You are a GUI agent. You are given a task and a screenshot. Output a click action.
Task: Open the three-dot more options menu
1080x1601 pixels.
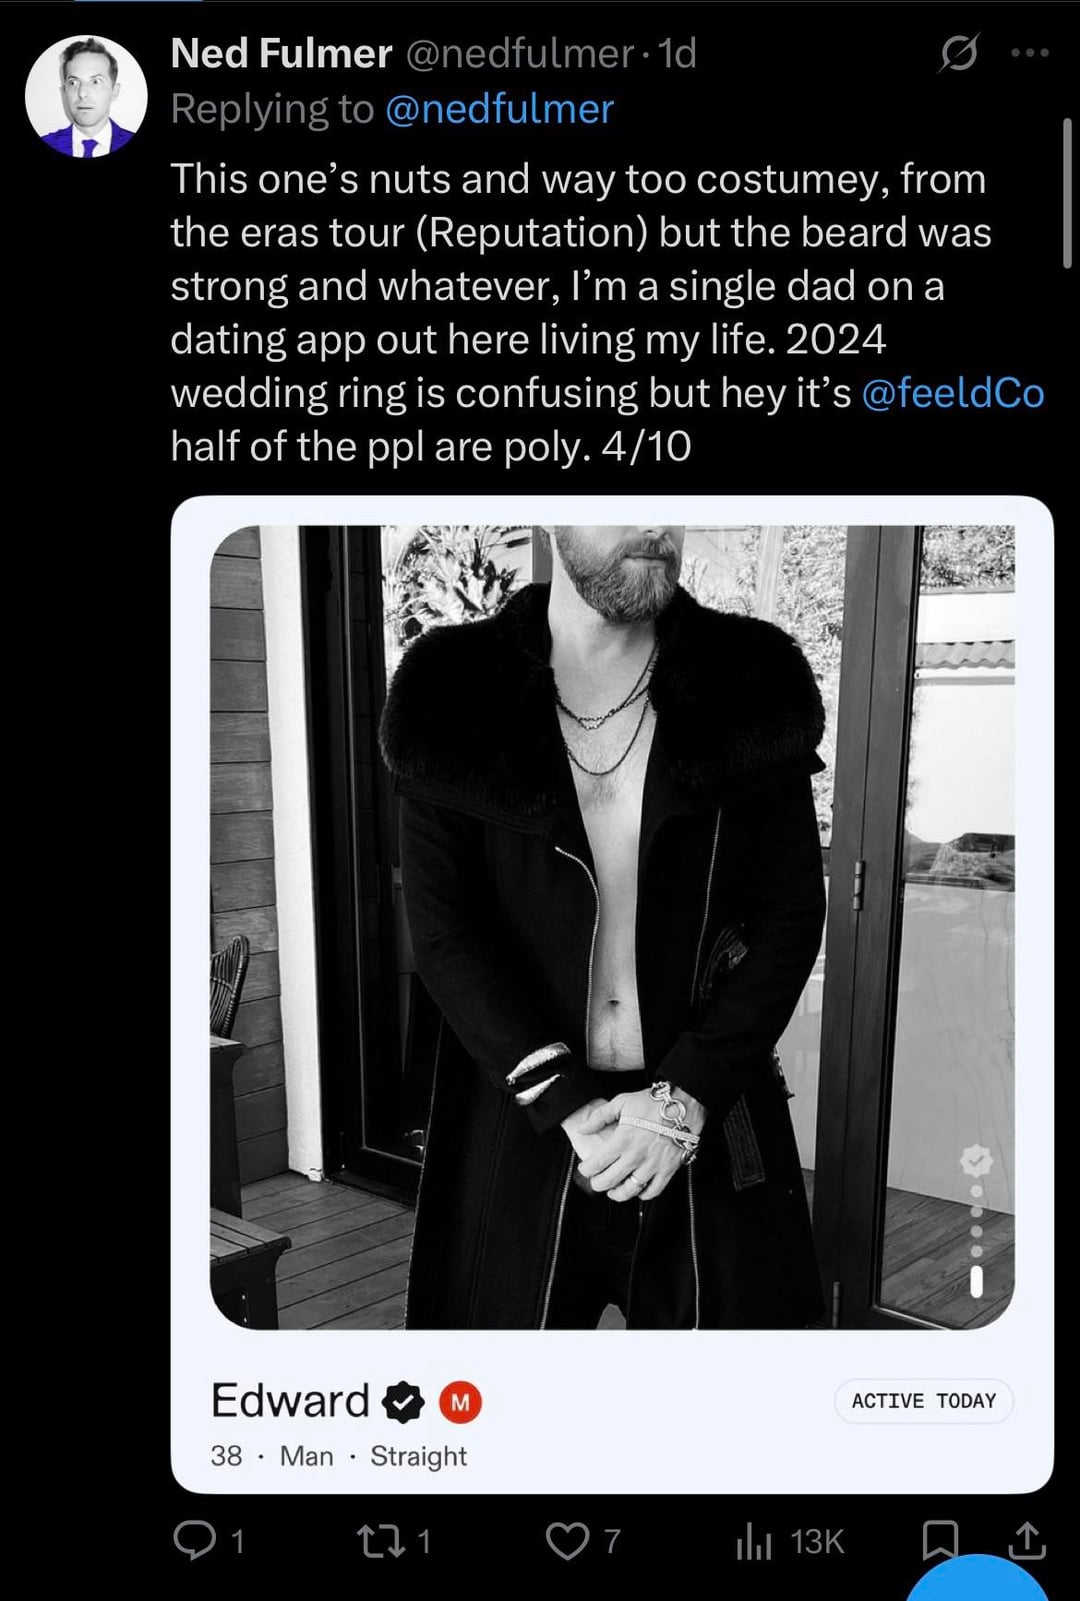pyautogui.click(x=1030, y=53)
